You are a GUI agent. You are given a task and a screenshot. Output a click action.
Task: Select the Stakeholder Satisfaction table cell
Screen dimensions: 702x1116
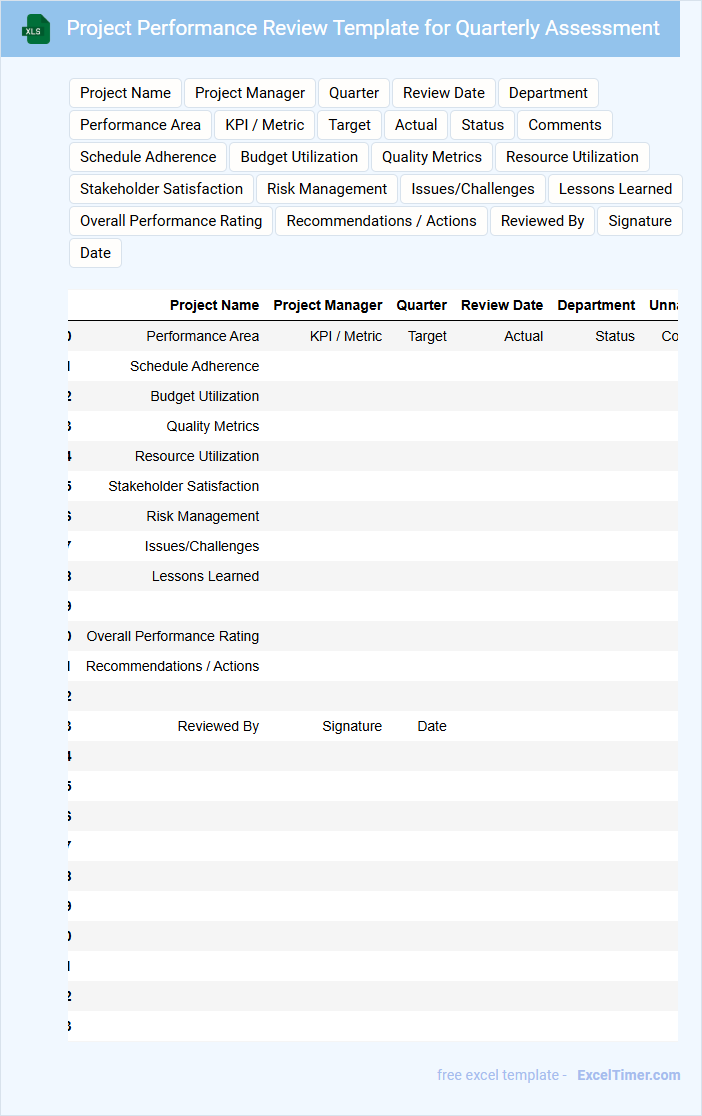tap(184, 486)
